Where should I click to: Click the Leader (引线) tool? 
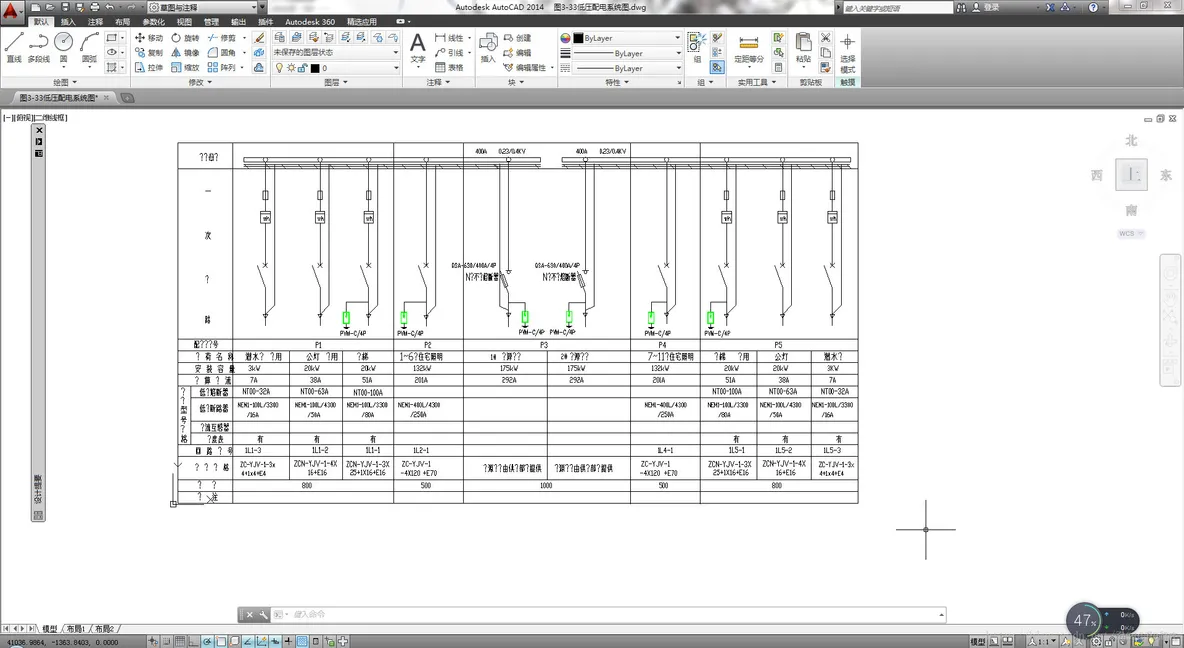tap(449, 53)
